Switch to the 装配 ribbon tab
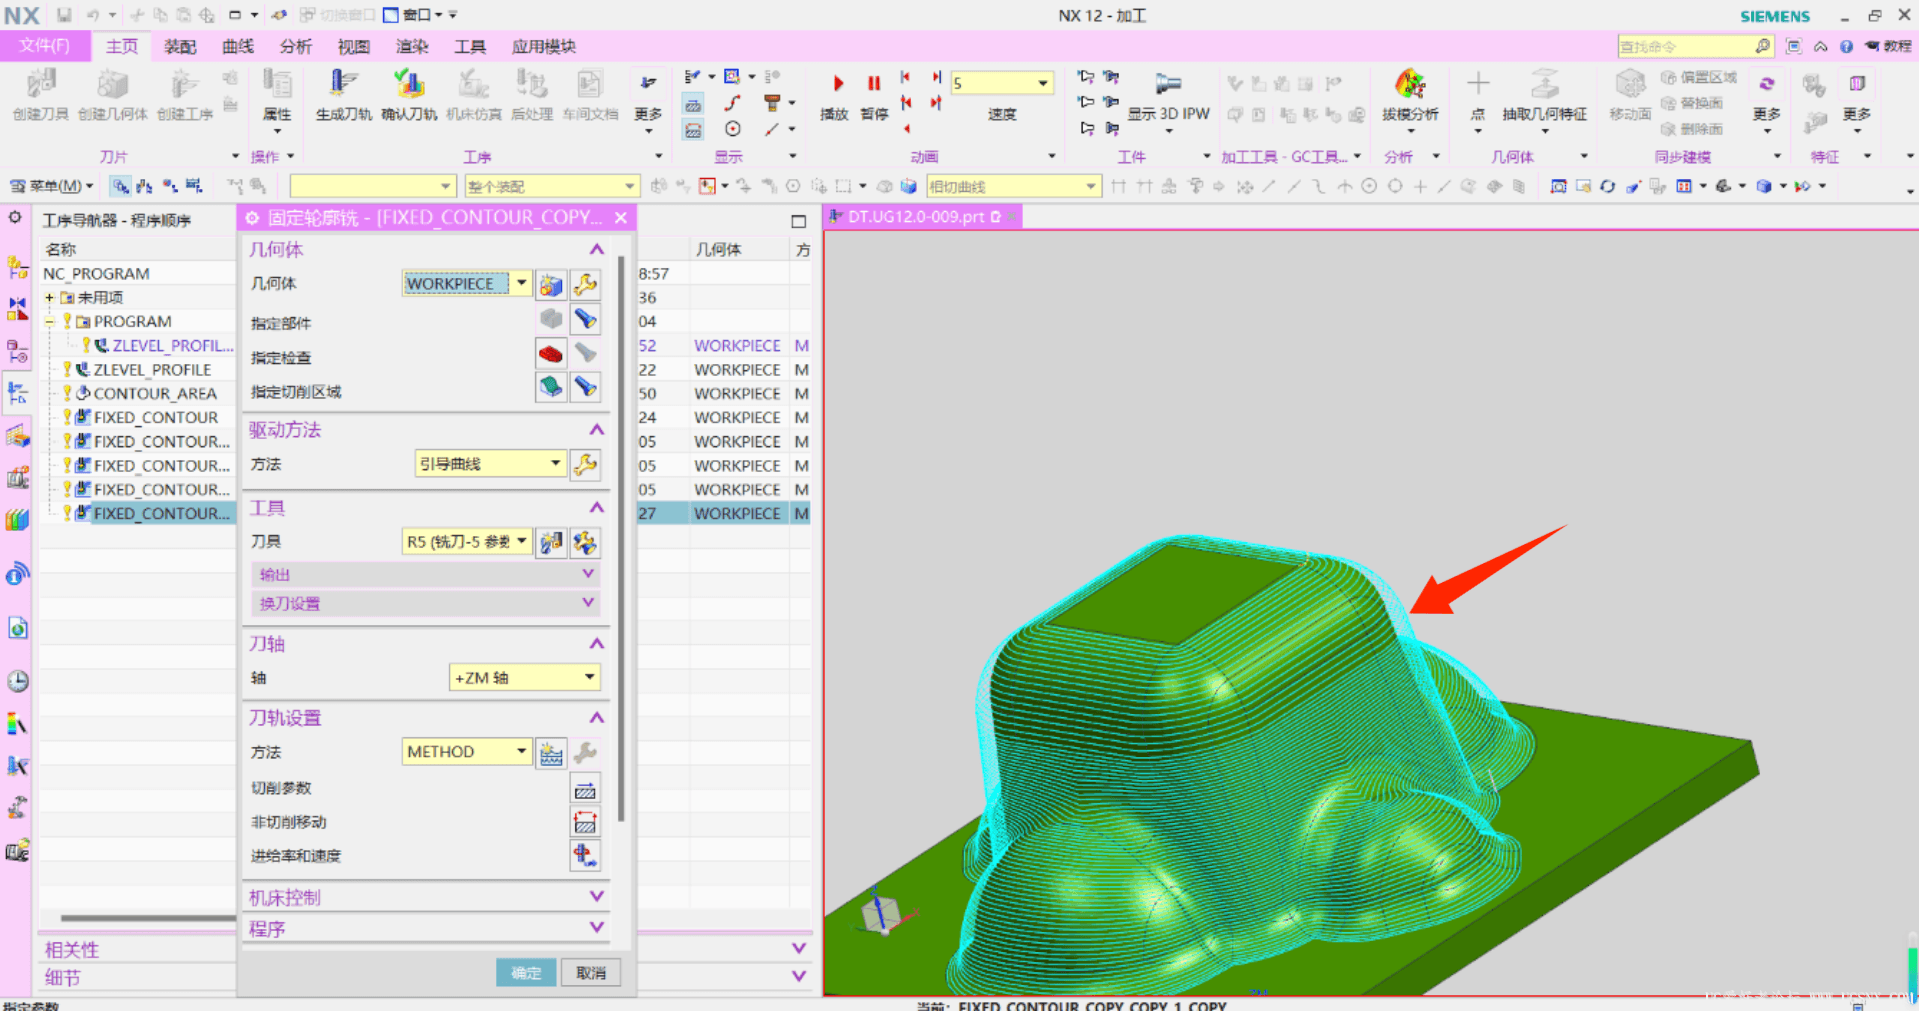1919x1011 pixels. click(180, 46)
